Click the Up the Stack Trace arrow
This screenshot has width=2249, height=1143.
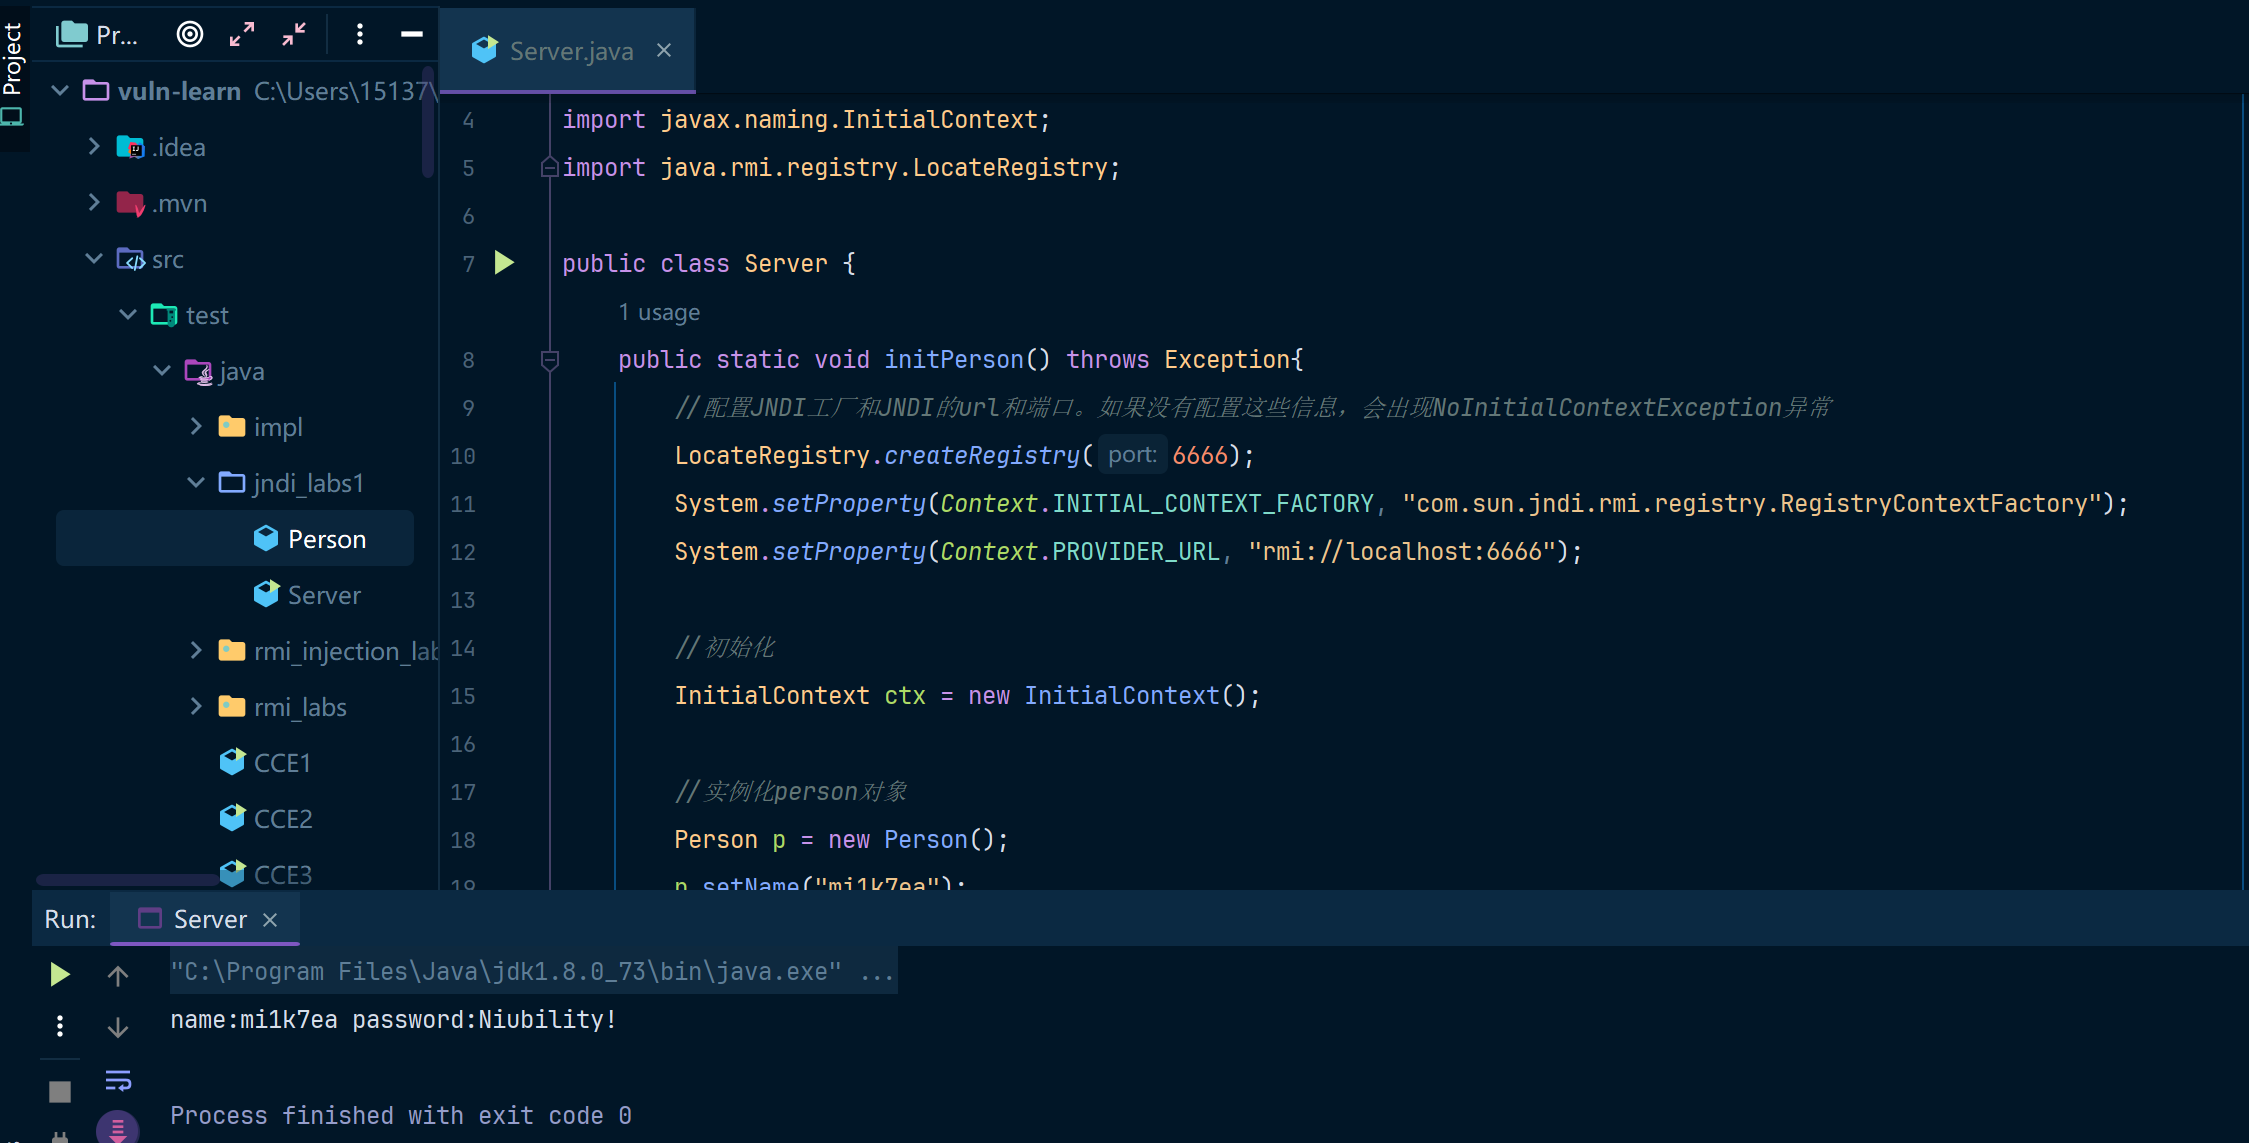tap(118, 975)
